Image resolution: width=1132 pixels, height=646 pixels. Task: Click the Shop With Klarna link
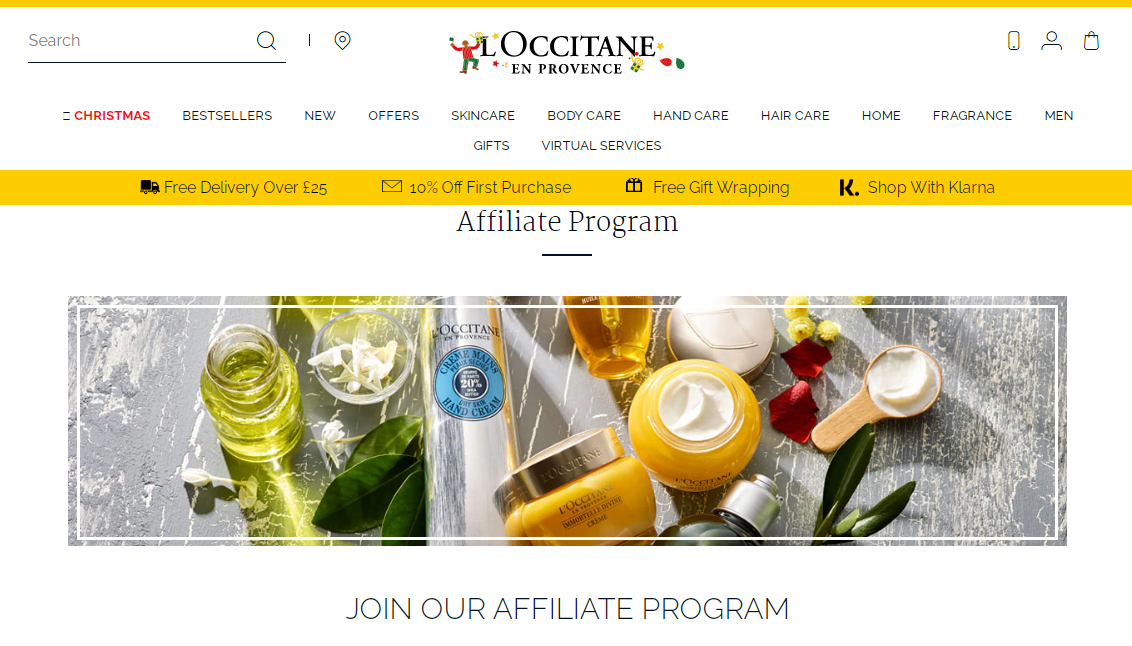point(931,188)
